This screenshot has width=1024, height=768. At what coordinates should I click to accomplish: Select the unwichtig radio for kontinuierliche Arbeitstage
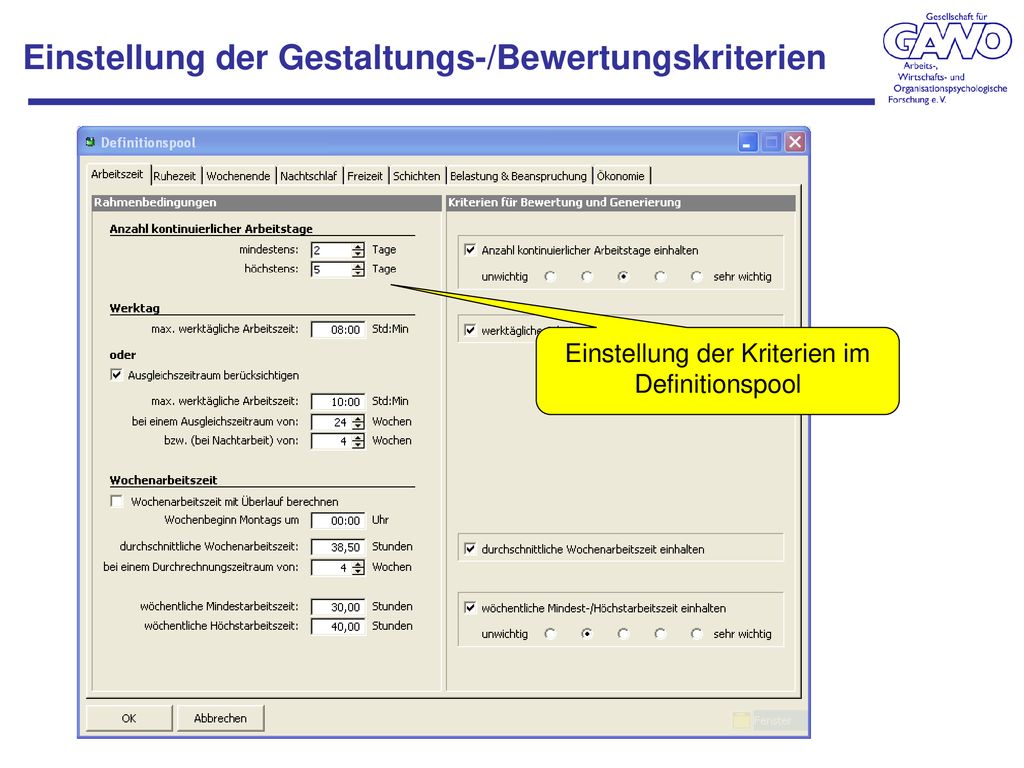(x=550, y=277)
